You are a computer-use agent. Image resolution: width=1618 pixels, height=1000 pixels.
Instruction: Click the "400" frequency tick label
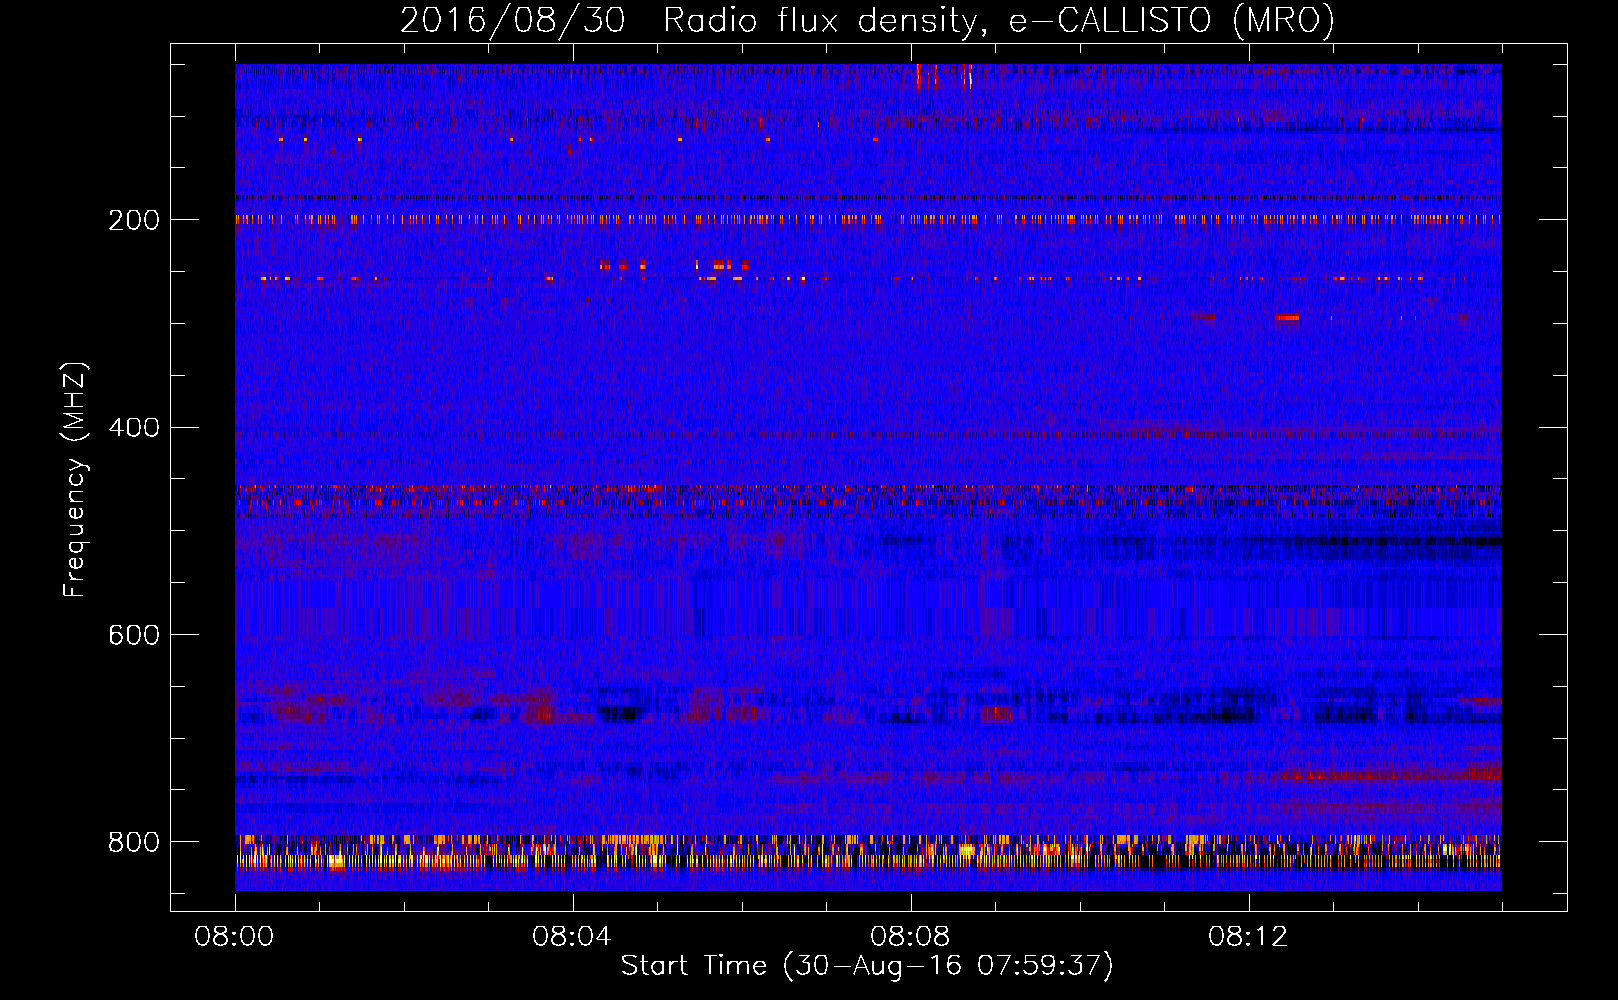click(134, 428)
